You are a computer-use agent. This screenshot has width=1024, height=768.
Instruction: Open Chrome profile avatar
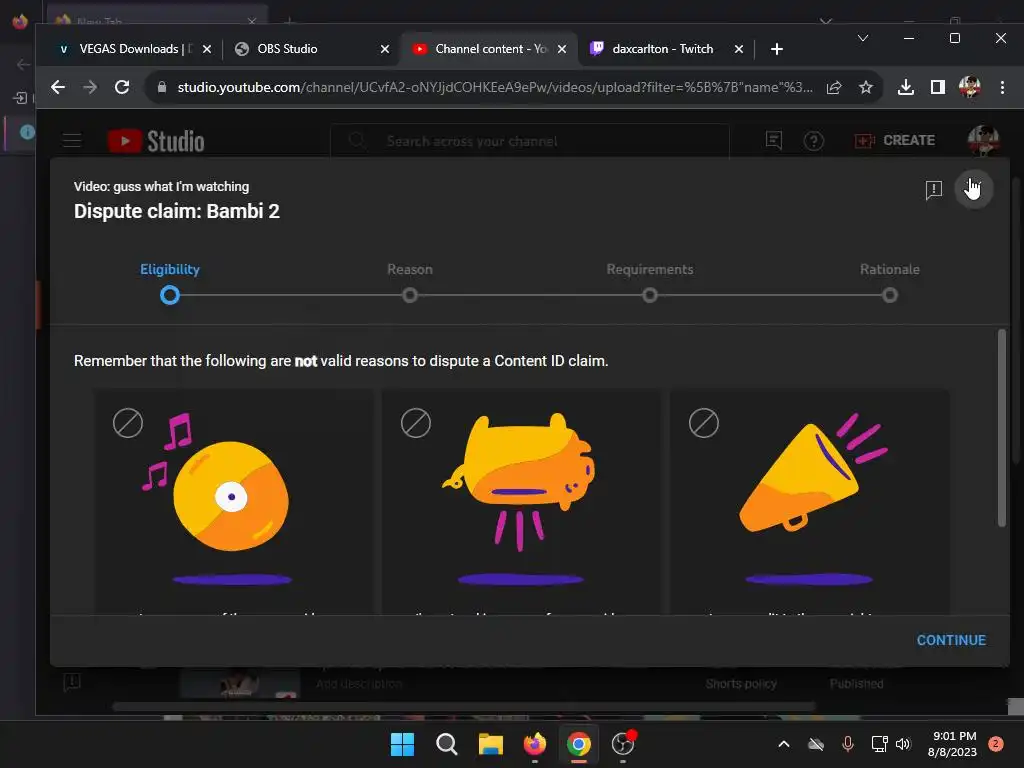[969, 87]
